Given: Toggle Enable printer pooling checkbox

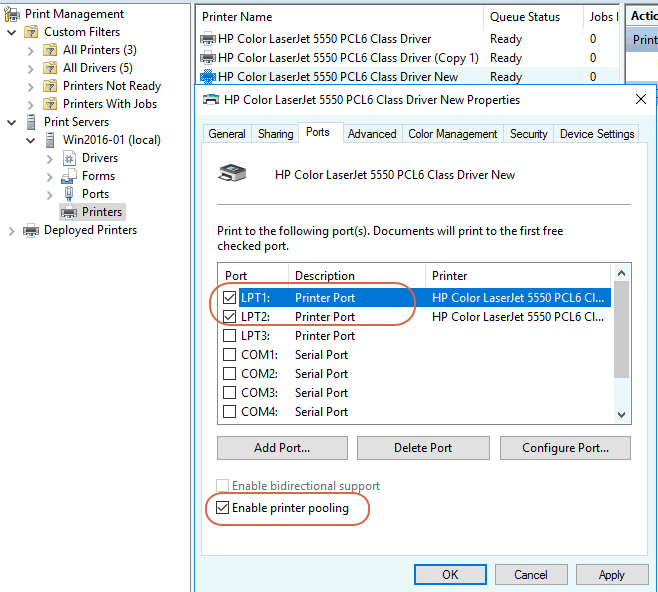Looking at the screenshot, I should [x=222, y=508].
